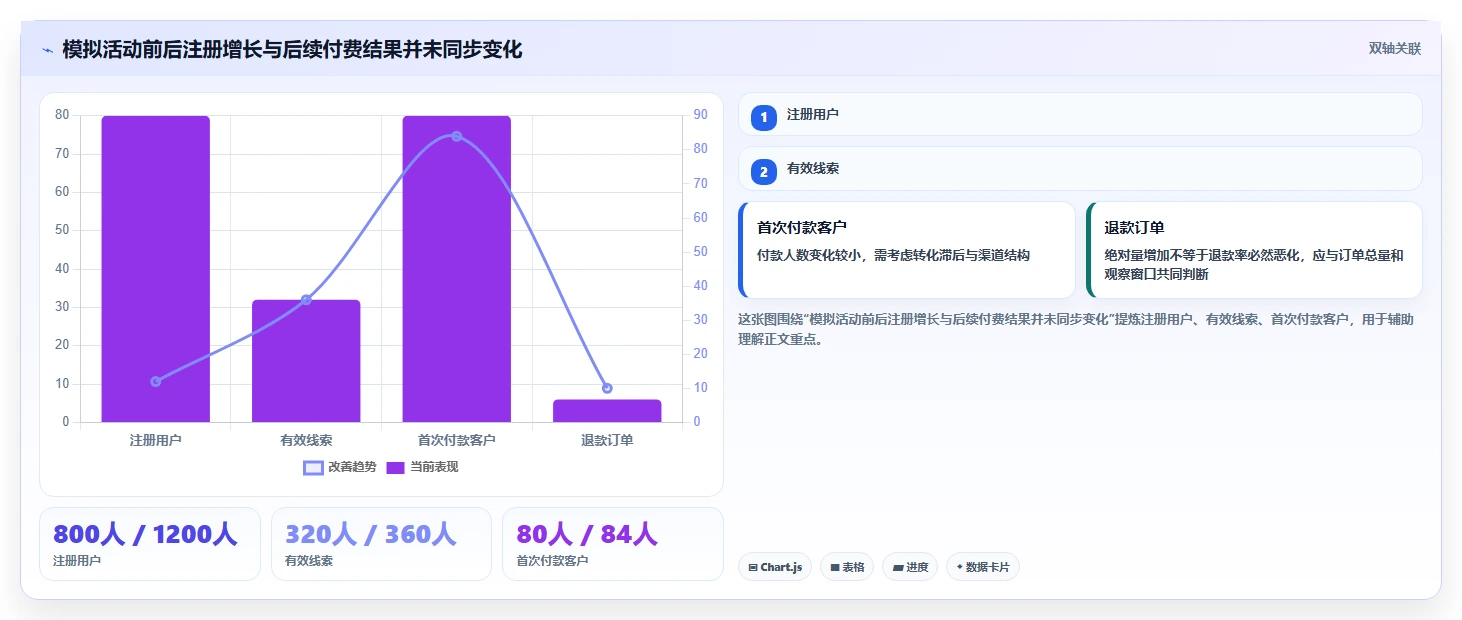The height and width of the screenshot is (620, 1462).
Task: Click the 首次付款客户 x-axis label
Action: (457, 440)
